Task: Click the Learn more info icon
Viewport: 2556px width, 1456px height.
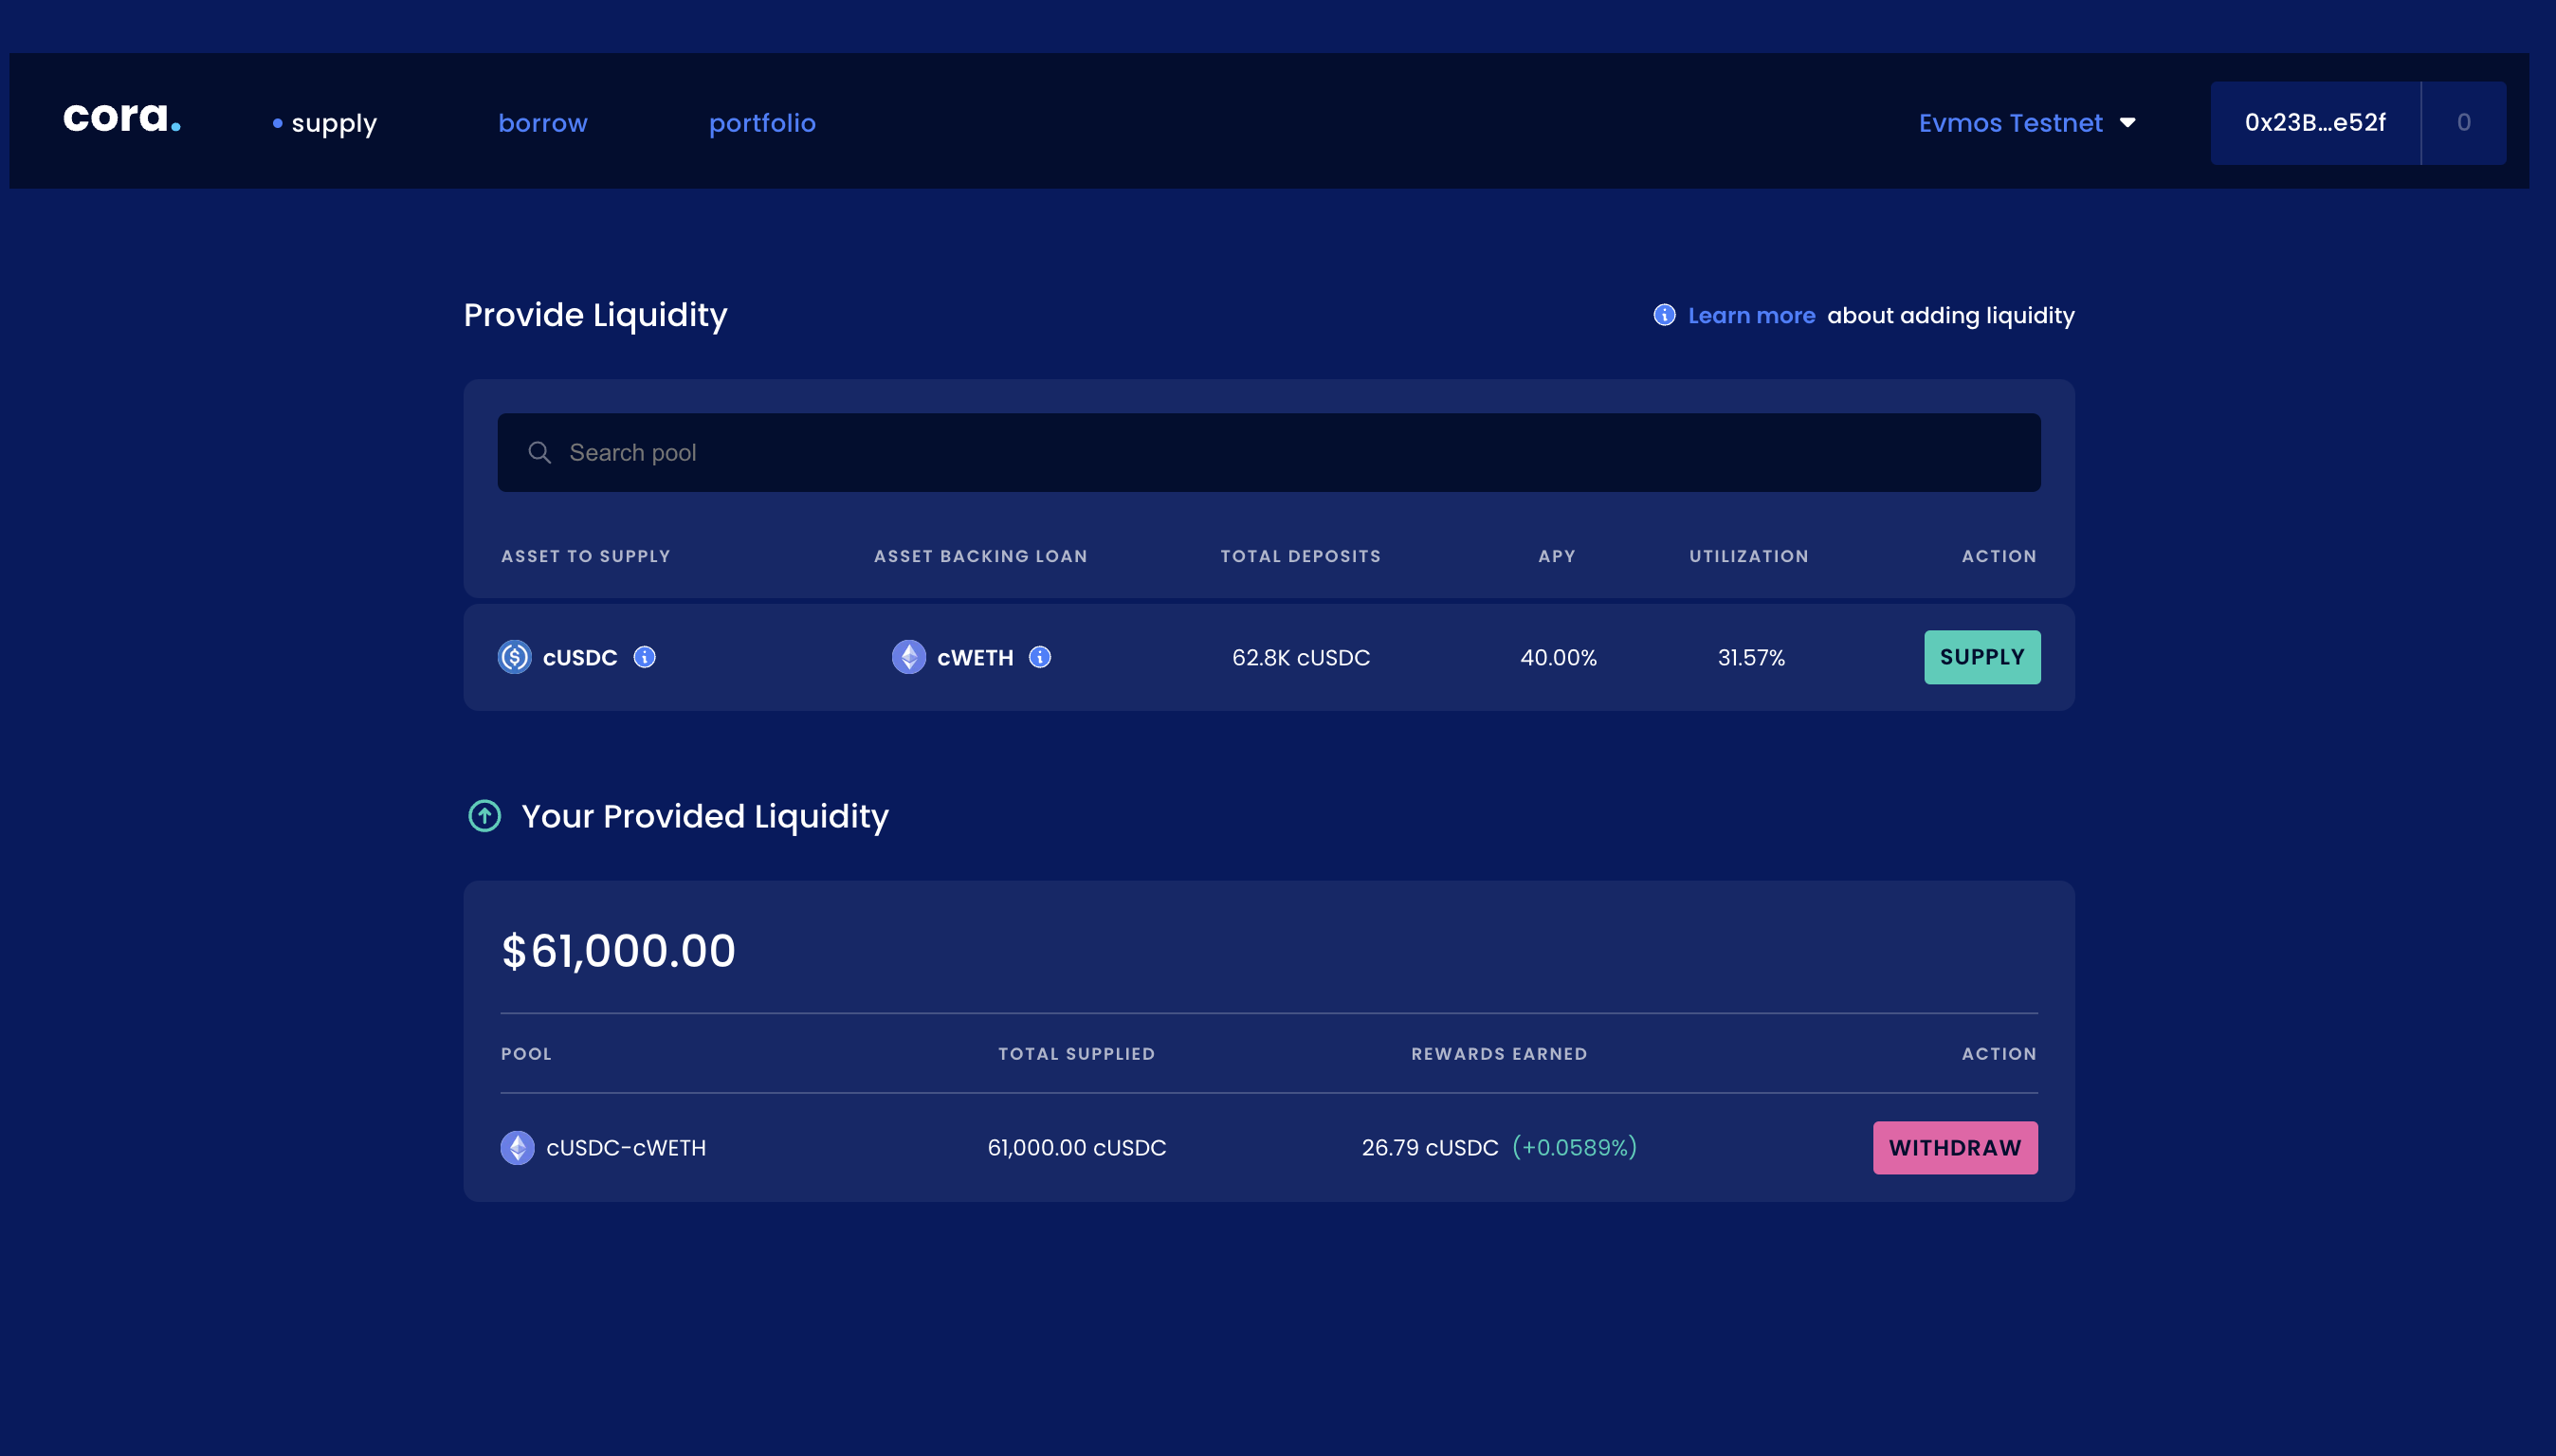Action: coord(1664,315)
